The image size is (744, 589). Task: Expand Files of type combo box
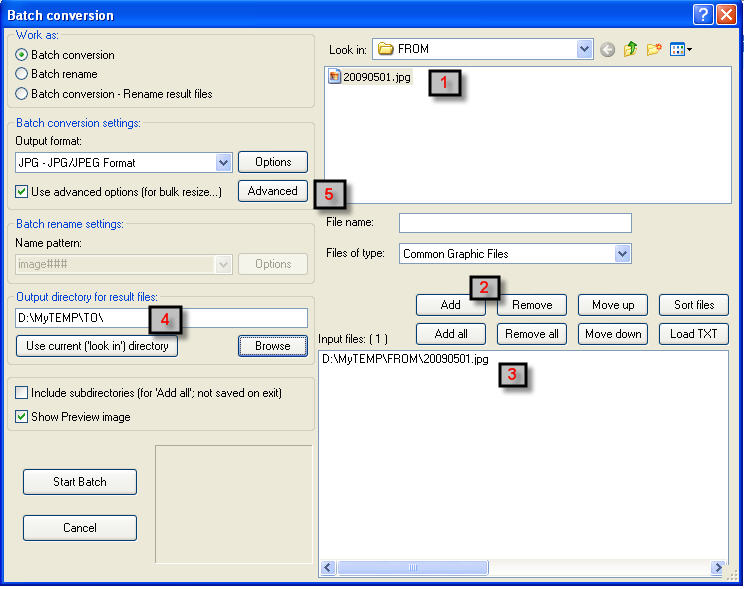(x=623, y=254)
